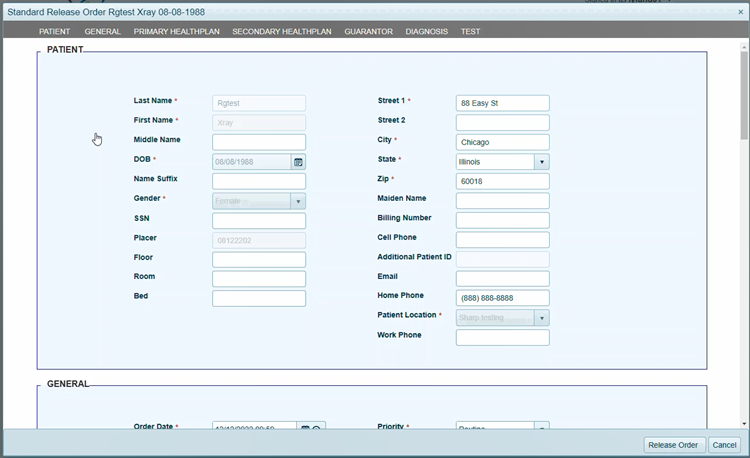Click the Cancel button
750x458 pixels.
724,445
